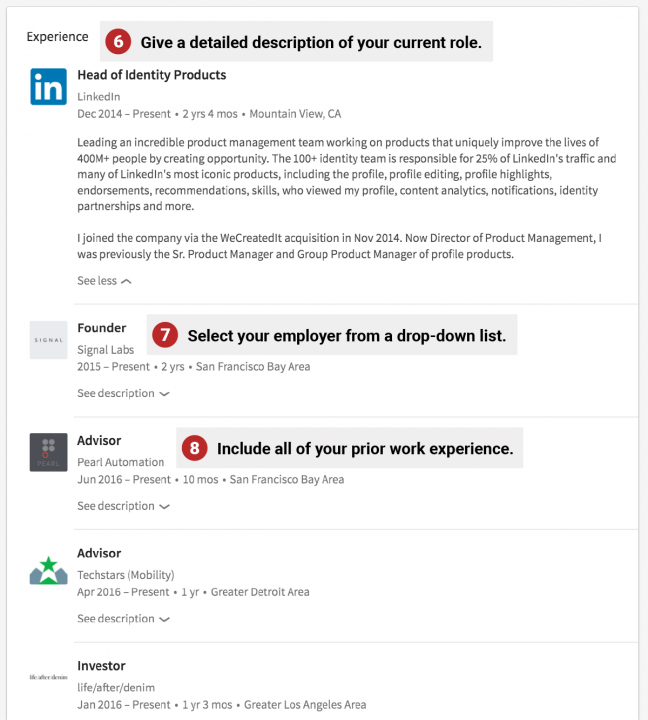Image resolution: width=648 pixels, height=720 pixels.
Task: Expand Signal Labs See description
Action: (x=123, y=393)
